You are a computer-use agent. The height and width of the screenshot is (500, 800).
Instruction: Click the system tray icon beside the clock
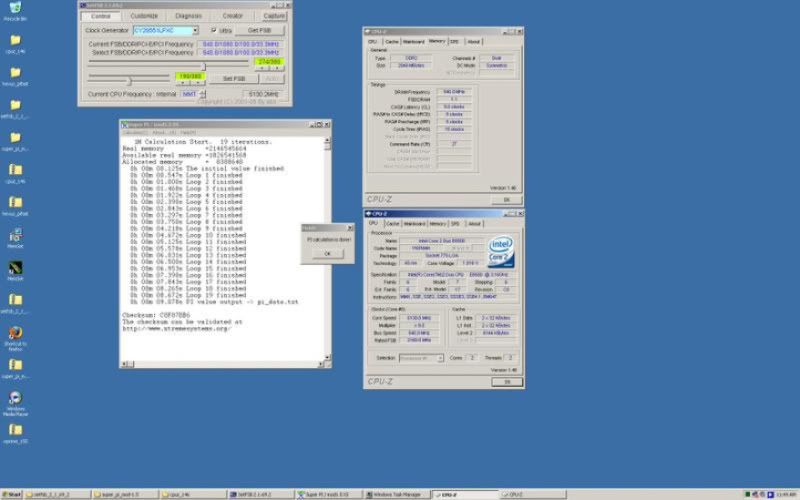770,494
